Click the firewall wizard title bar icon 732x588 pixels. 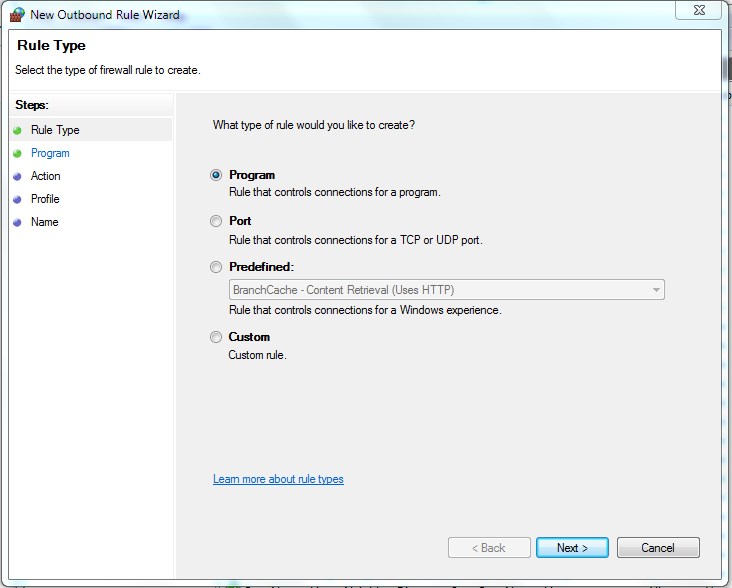pos(18,14)
